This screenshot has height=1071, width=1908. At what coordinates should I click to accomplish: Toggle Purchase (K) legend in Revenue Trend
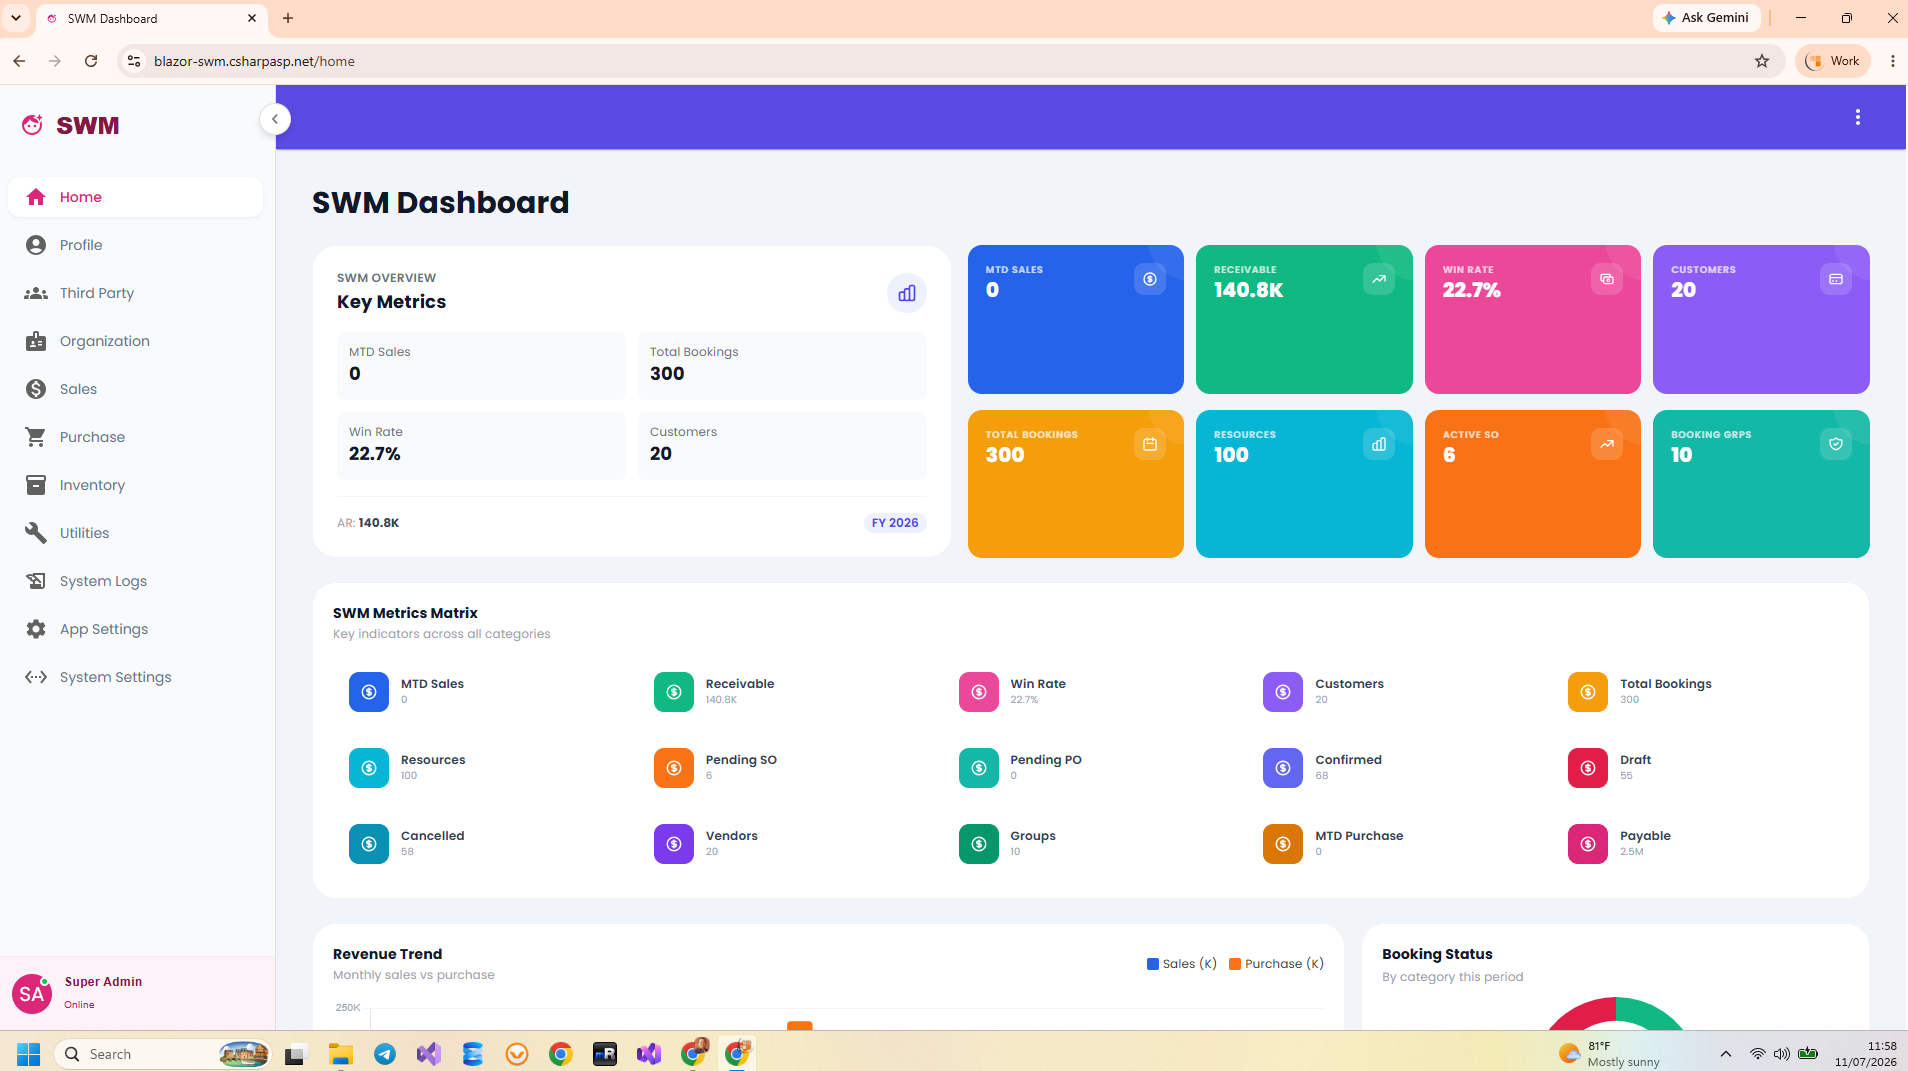click(x=1276, y=964)
